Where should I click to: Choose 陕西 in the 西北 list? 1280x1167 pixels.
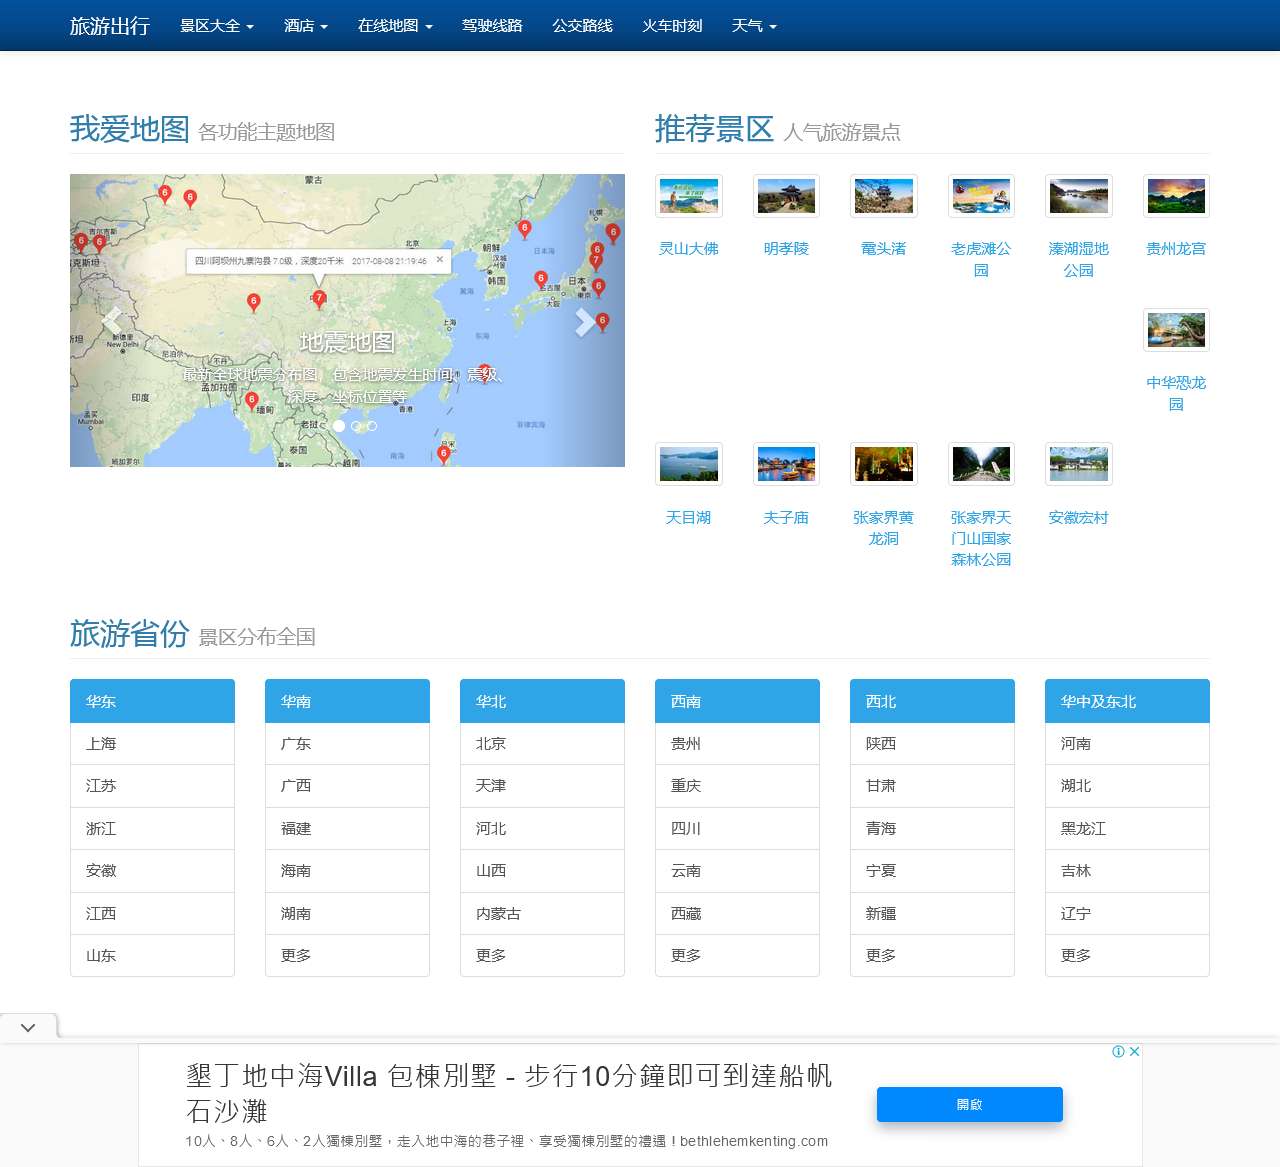click(x=932, y=744)
